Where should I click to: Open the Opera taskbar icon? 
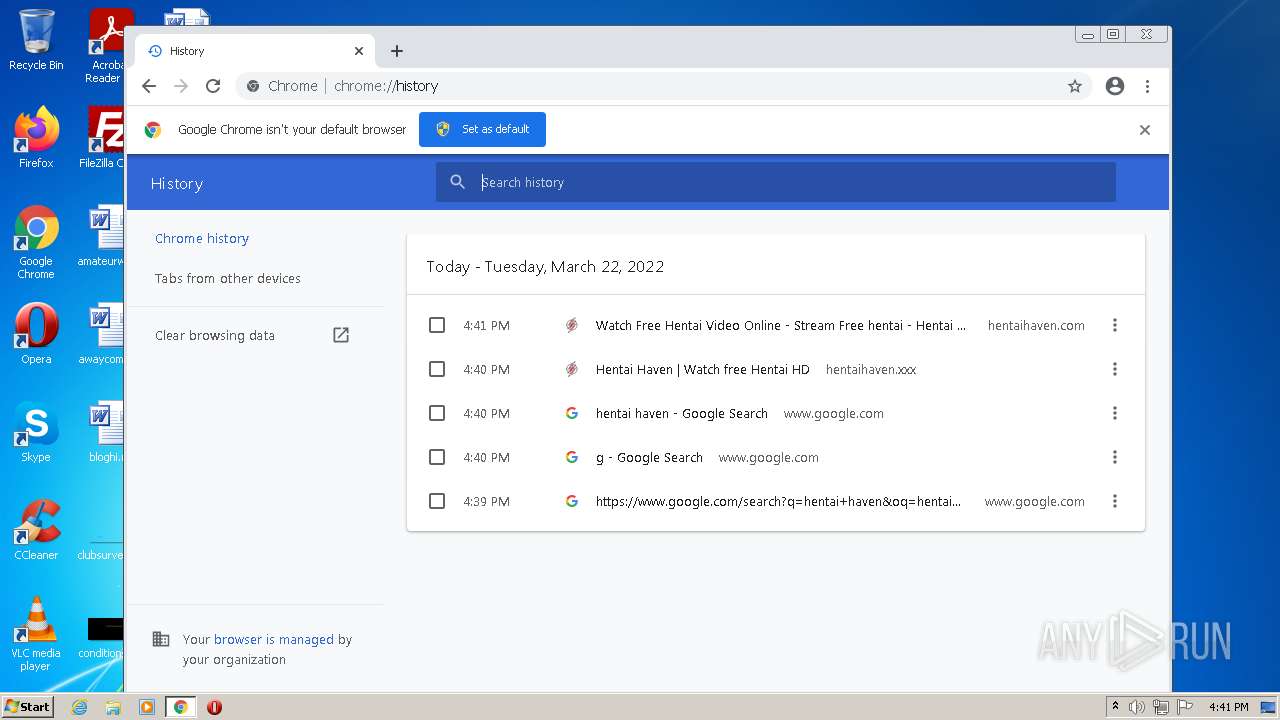click(214, 707)
